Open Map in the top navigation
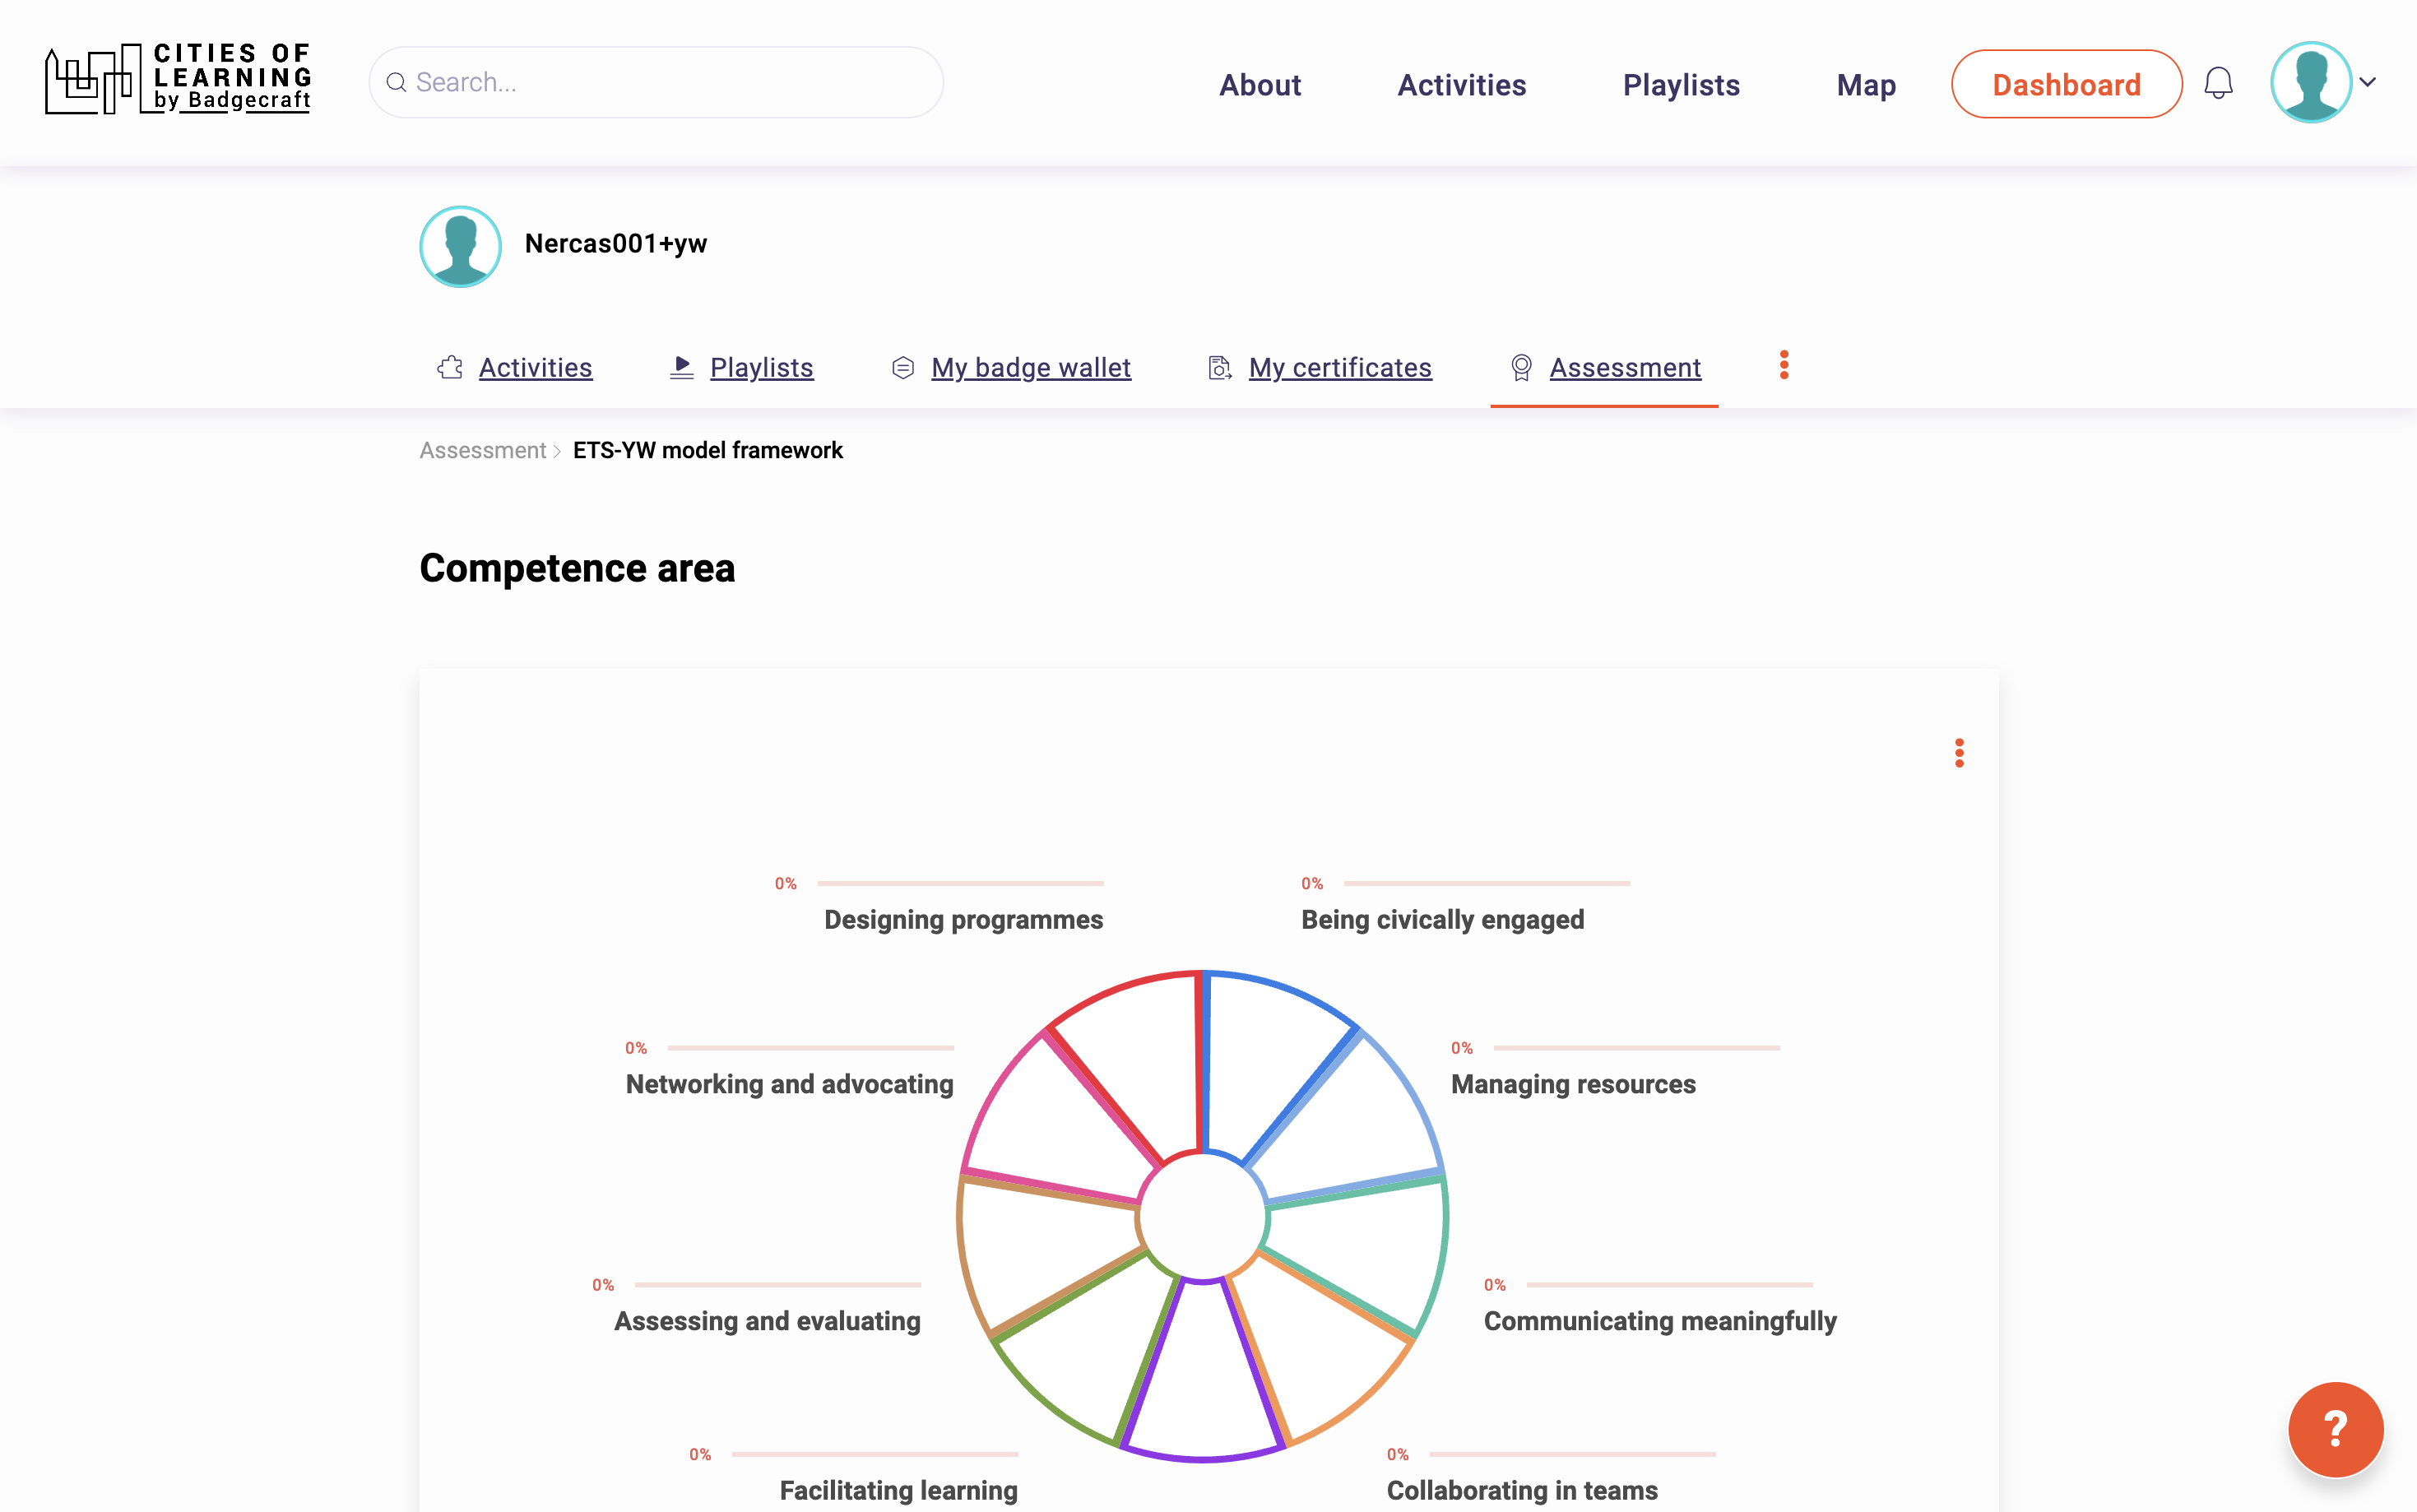The height and width of the screenshot is (1512, 2417). click(x=1865, y=85)
